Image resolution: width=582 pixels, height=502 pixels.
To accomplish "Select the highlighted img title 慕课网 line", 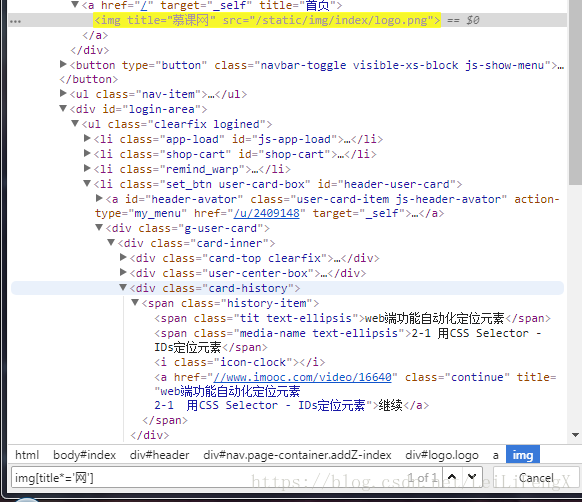I will point(267,20).
